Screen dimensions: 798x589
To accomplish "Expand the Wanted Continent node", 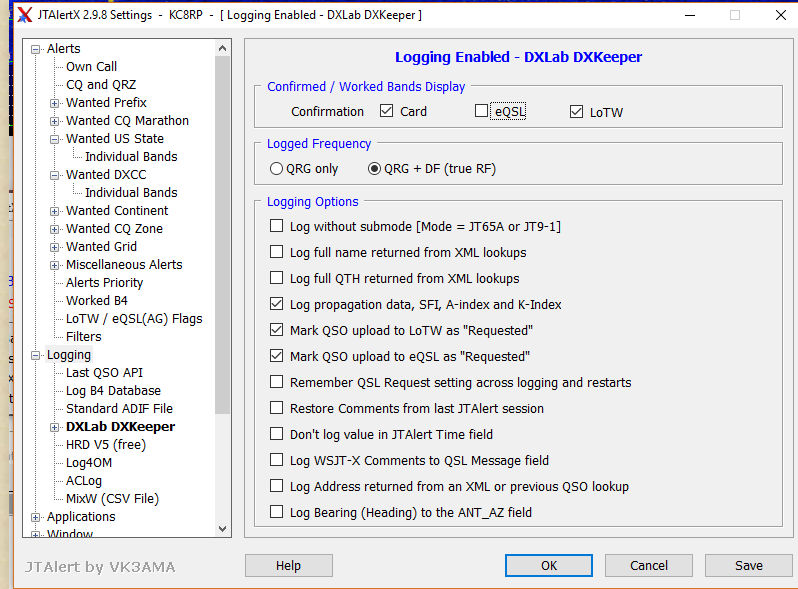I will (54, 211).
